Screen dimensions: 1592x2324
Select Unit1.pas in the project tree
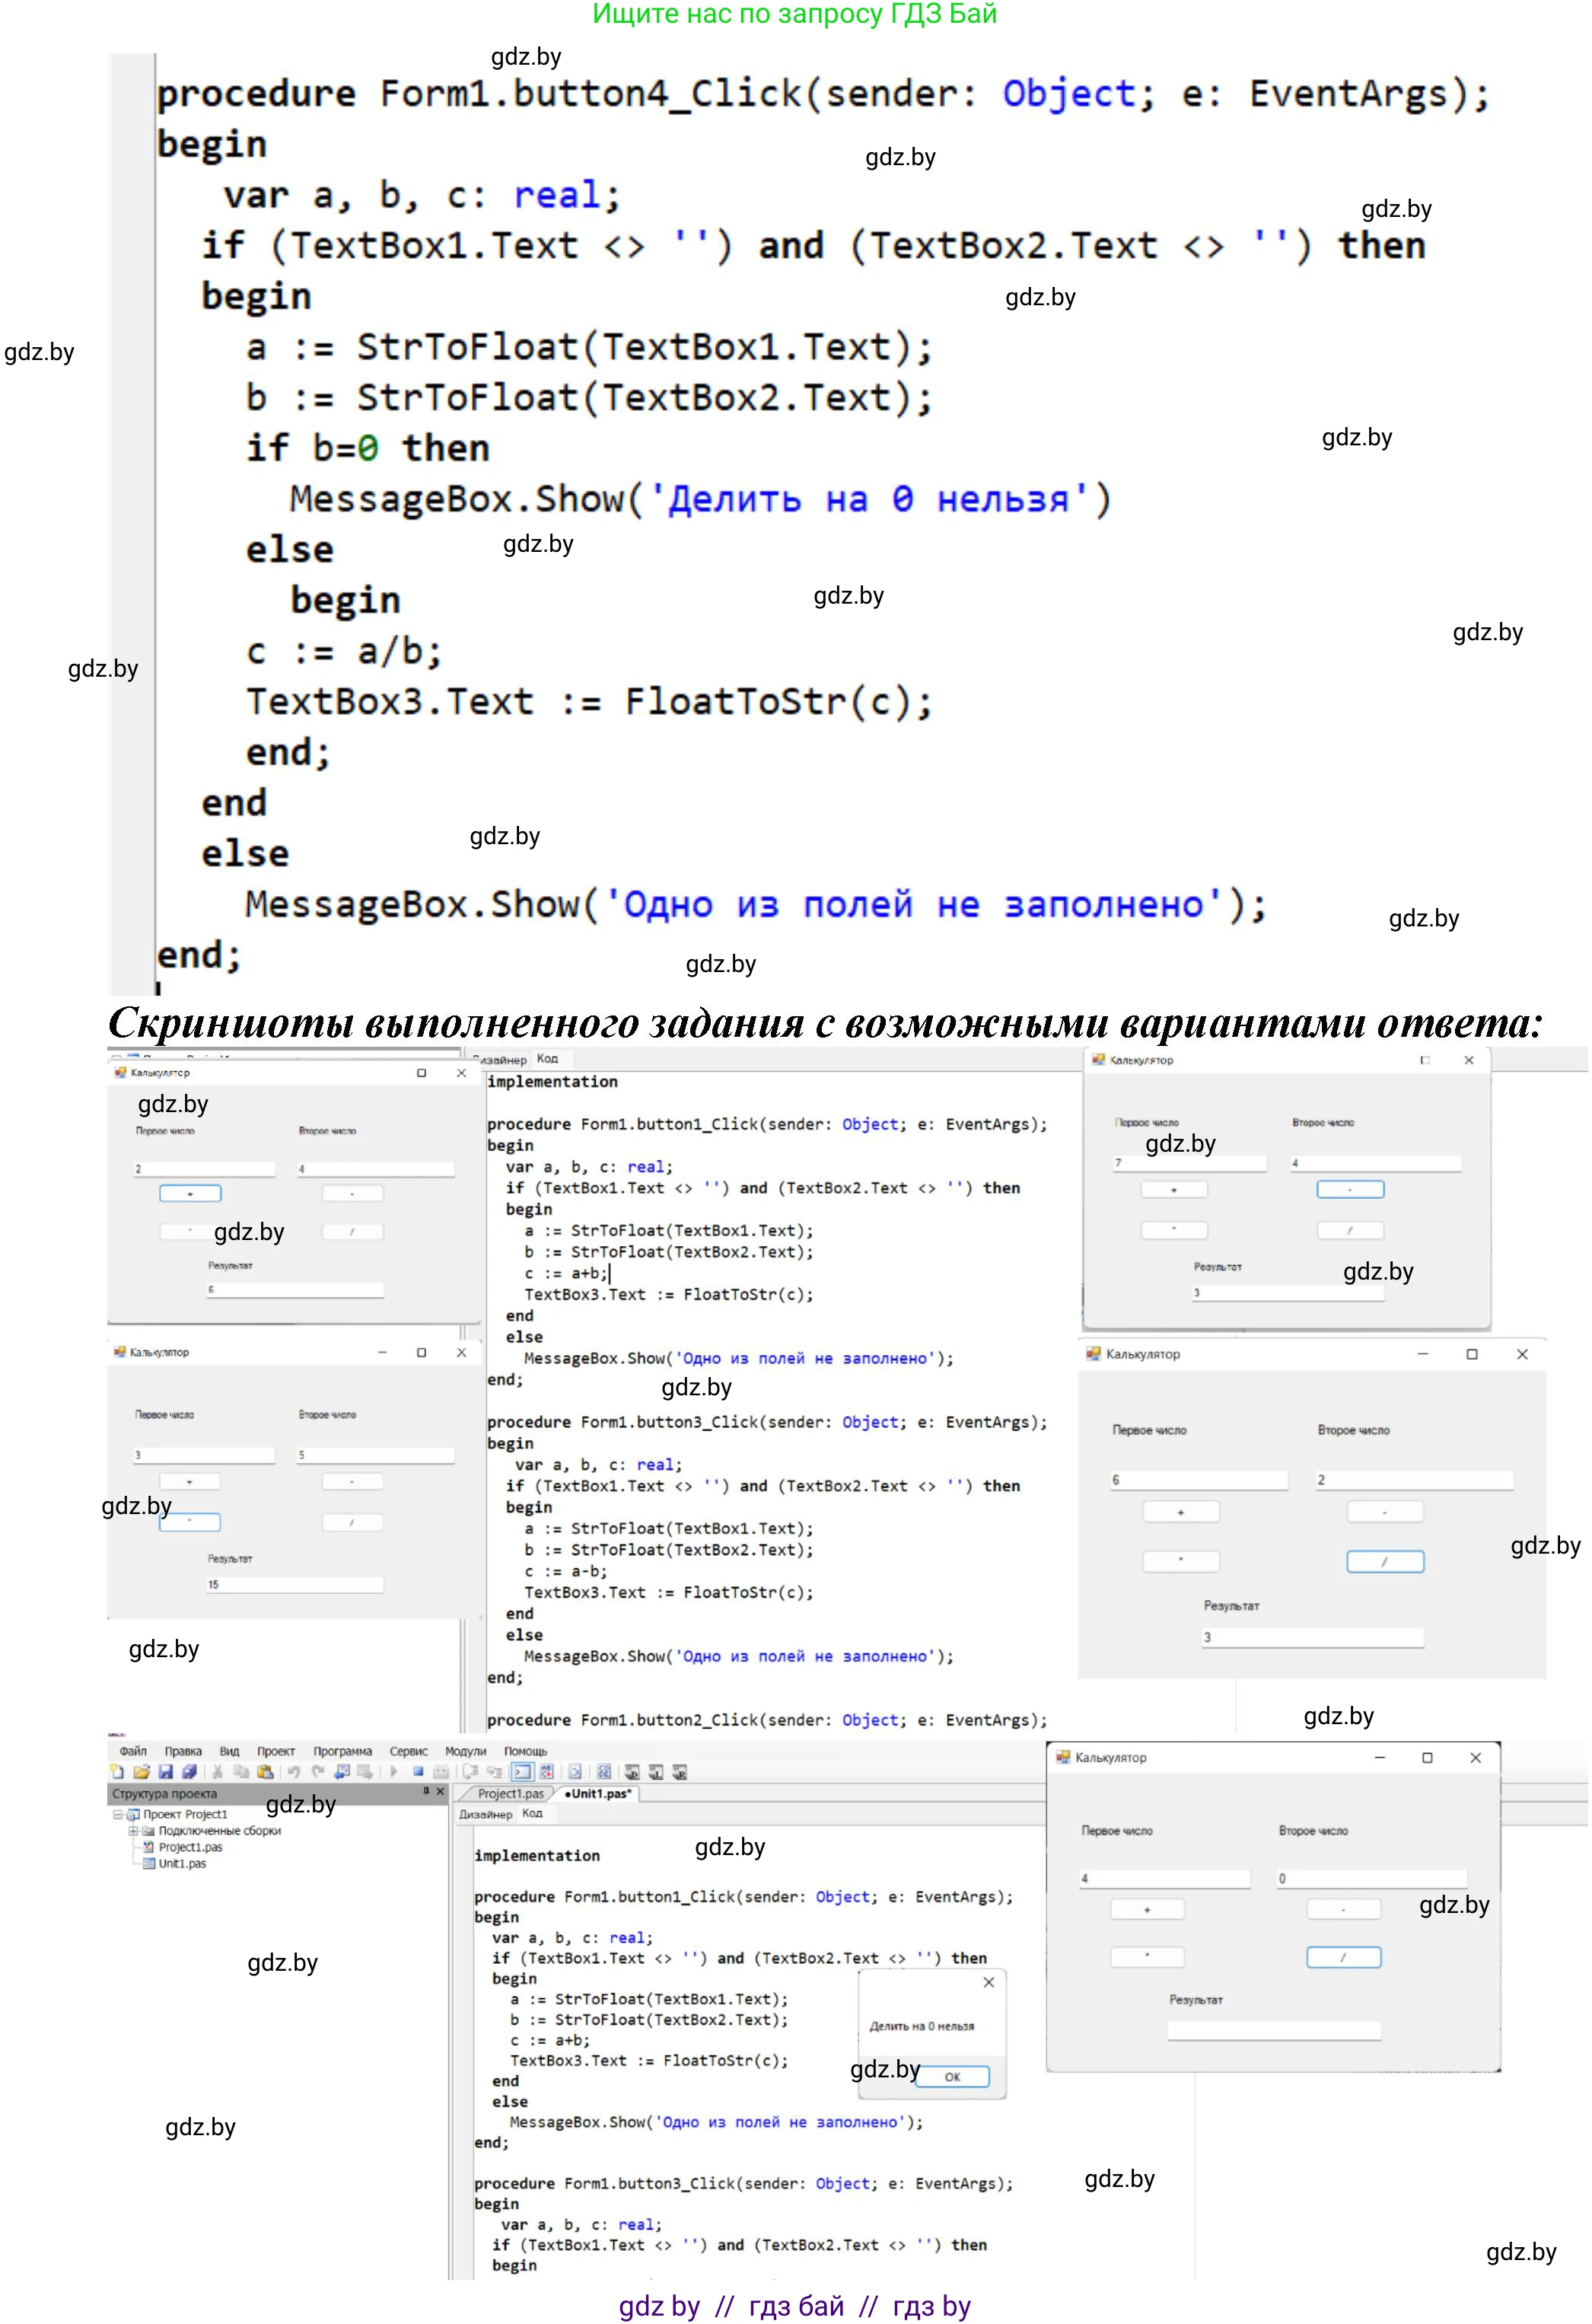click(x=181, y=1864)
